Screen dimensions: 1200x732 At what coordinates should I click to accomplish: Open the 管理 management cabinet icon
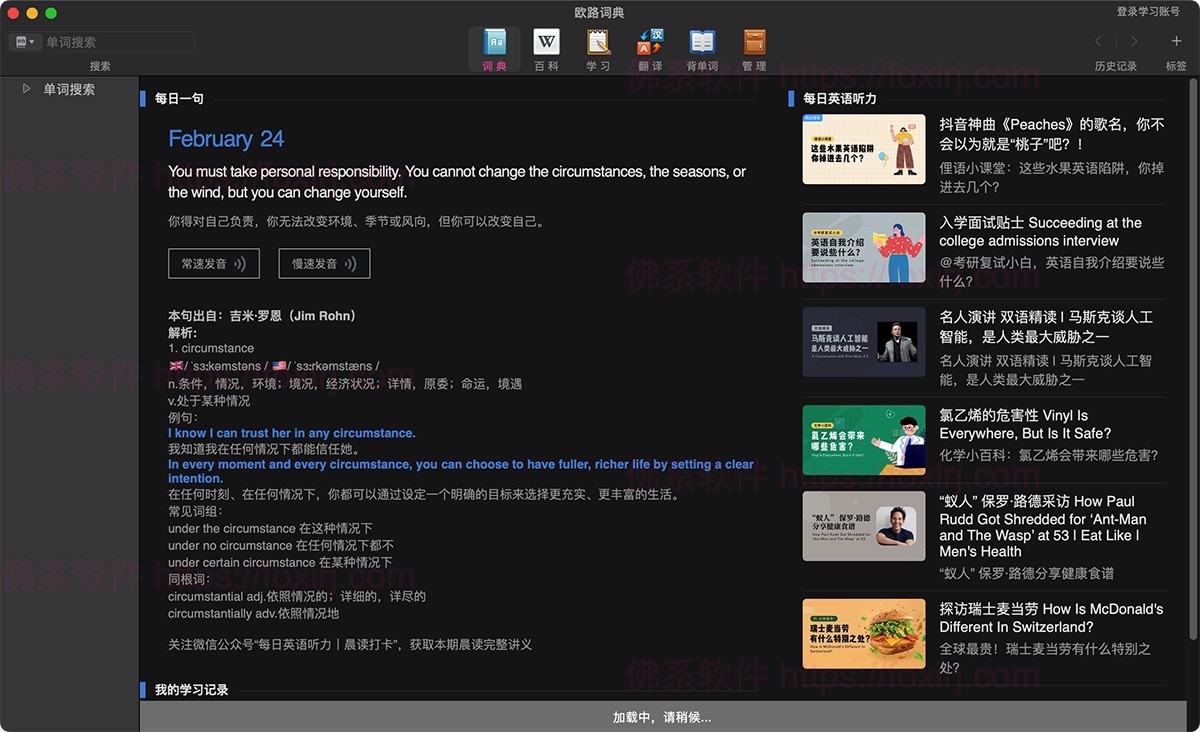coord(754,42)
